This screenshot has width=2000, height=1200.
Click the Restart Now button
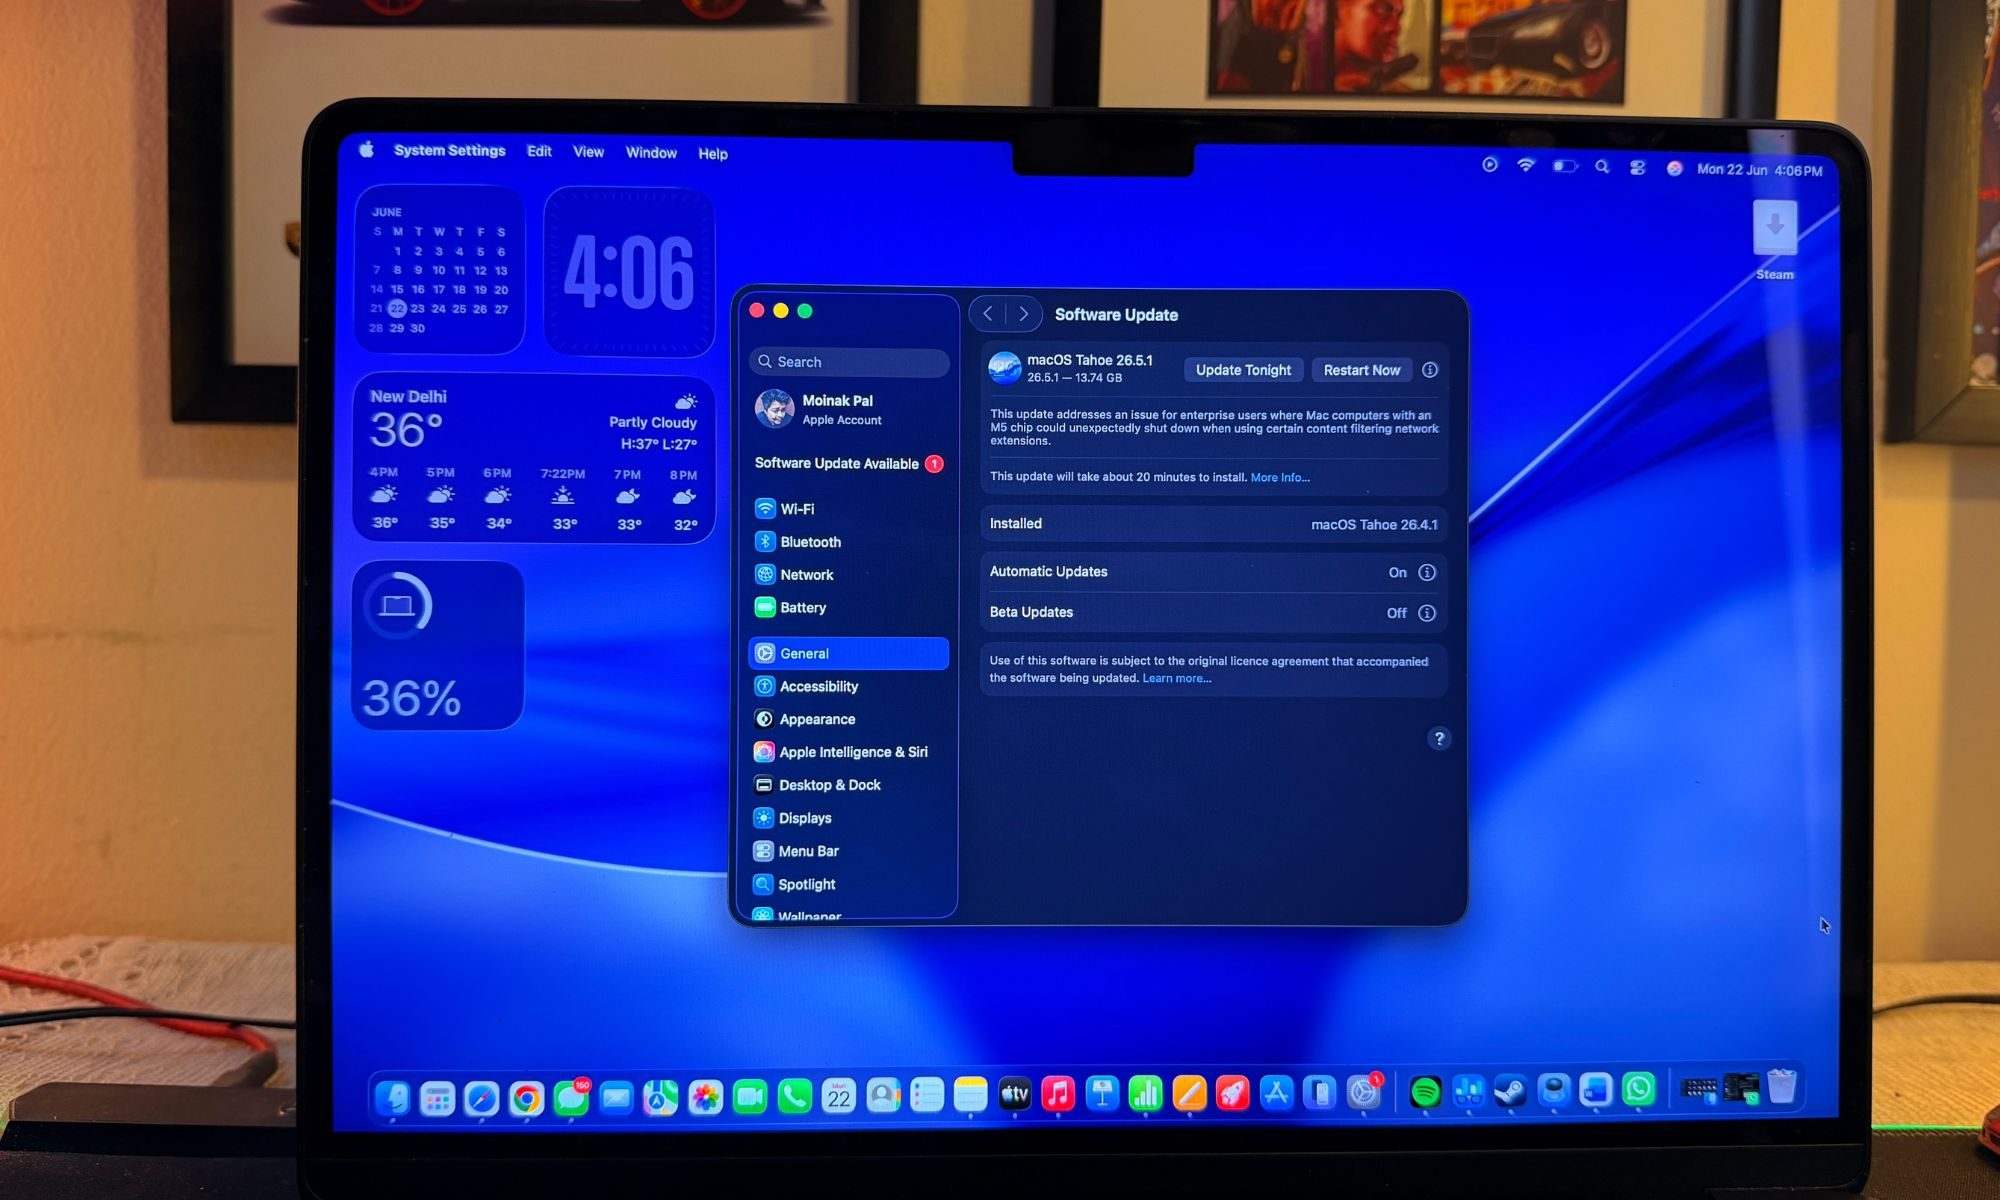pos(1362,370)
